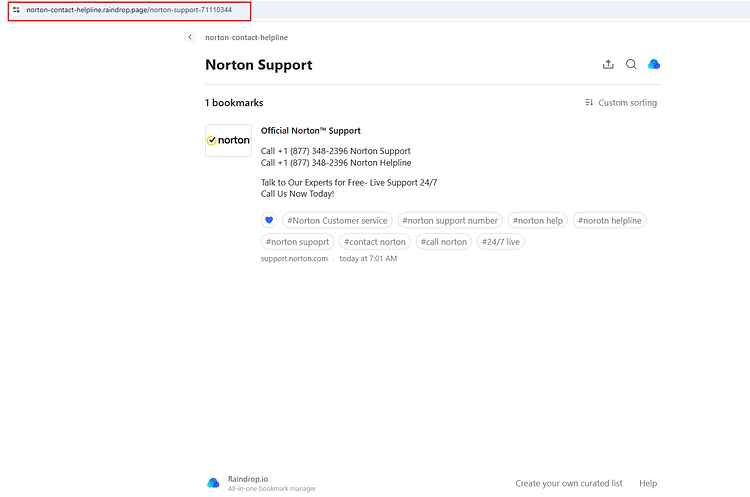750x497 pixels.
Task: Click the blue heart favorite icon
Action: [269, 220]
